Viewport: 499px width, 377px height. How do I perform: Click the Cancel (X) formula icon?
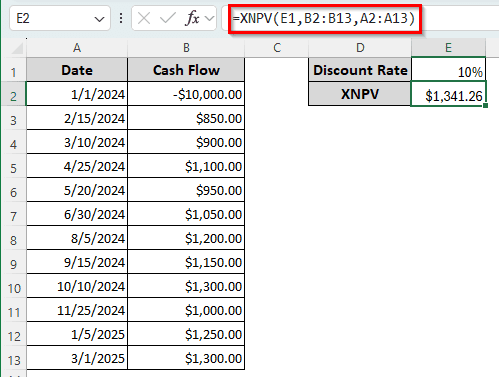tap(144, 18)
